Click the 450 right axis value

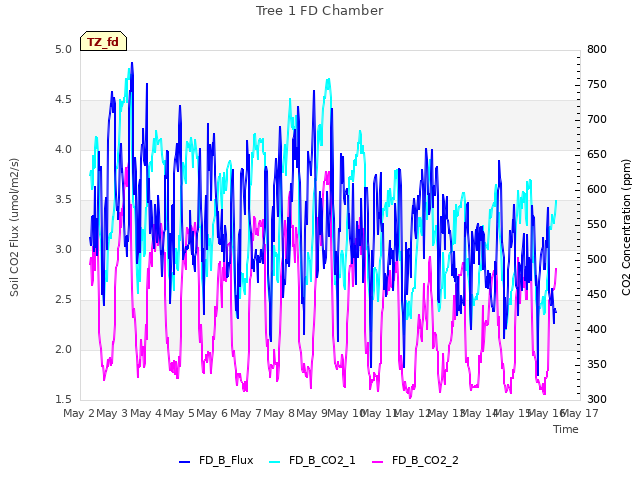point(597,295)
